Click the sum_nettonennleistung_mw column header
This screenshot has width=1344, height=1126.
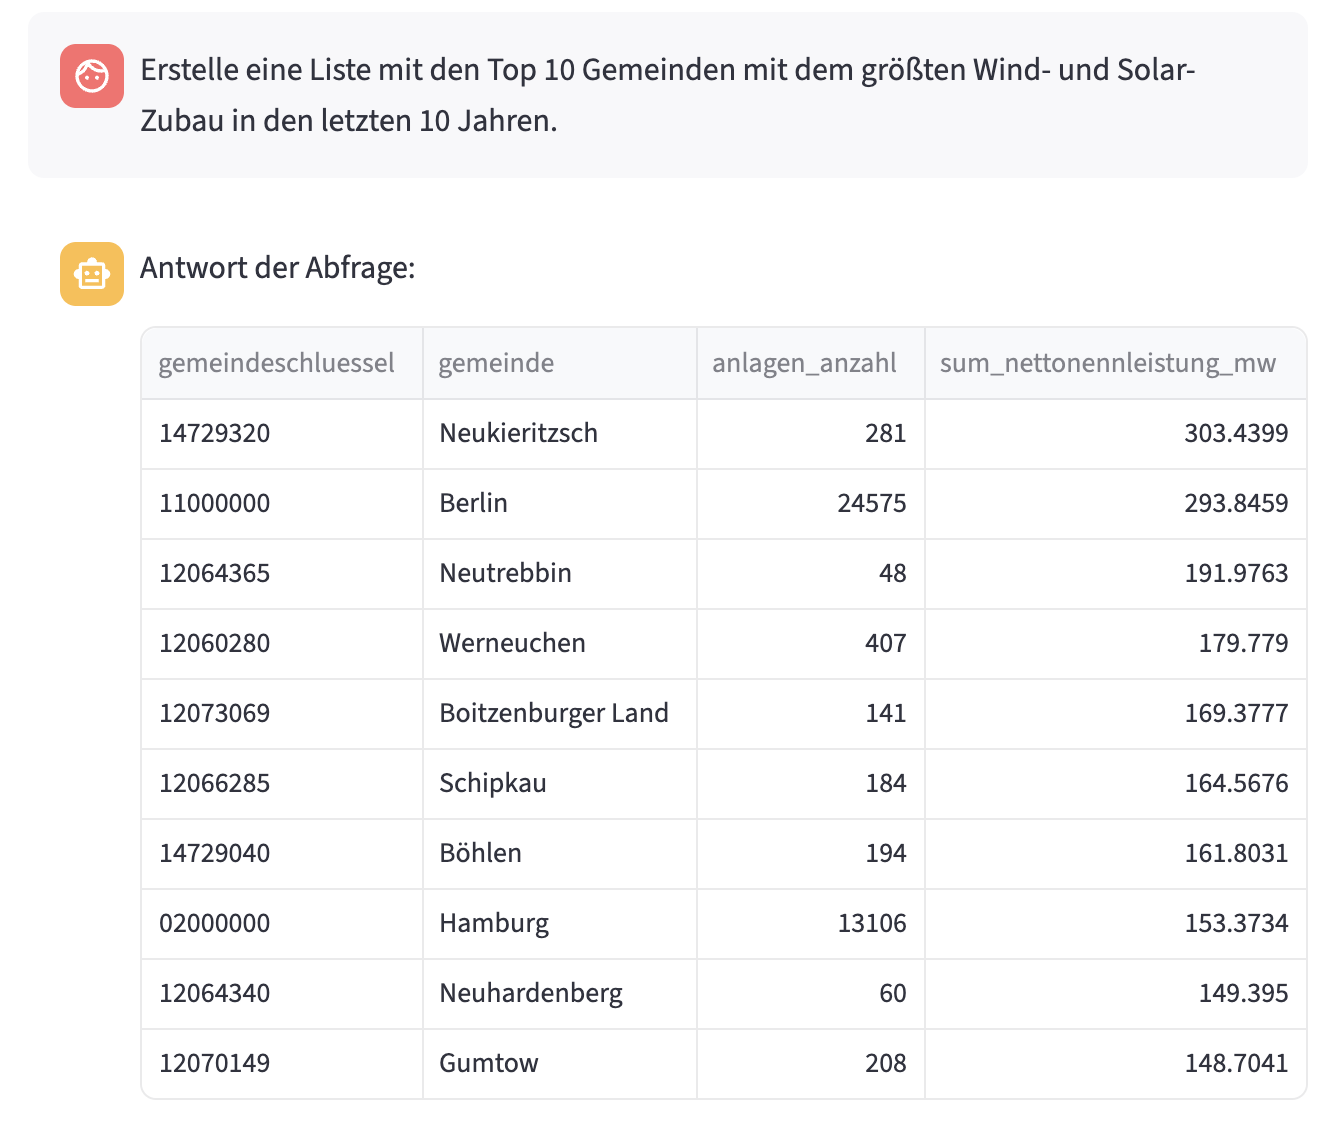1116,363
